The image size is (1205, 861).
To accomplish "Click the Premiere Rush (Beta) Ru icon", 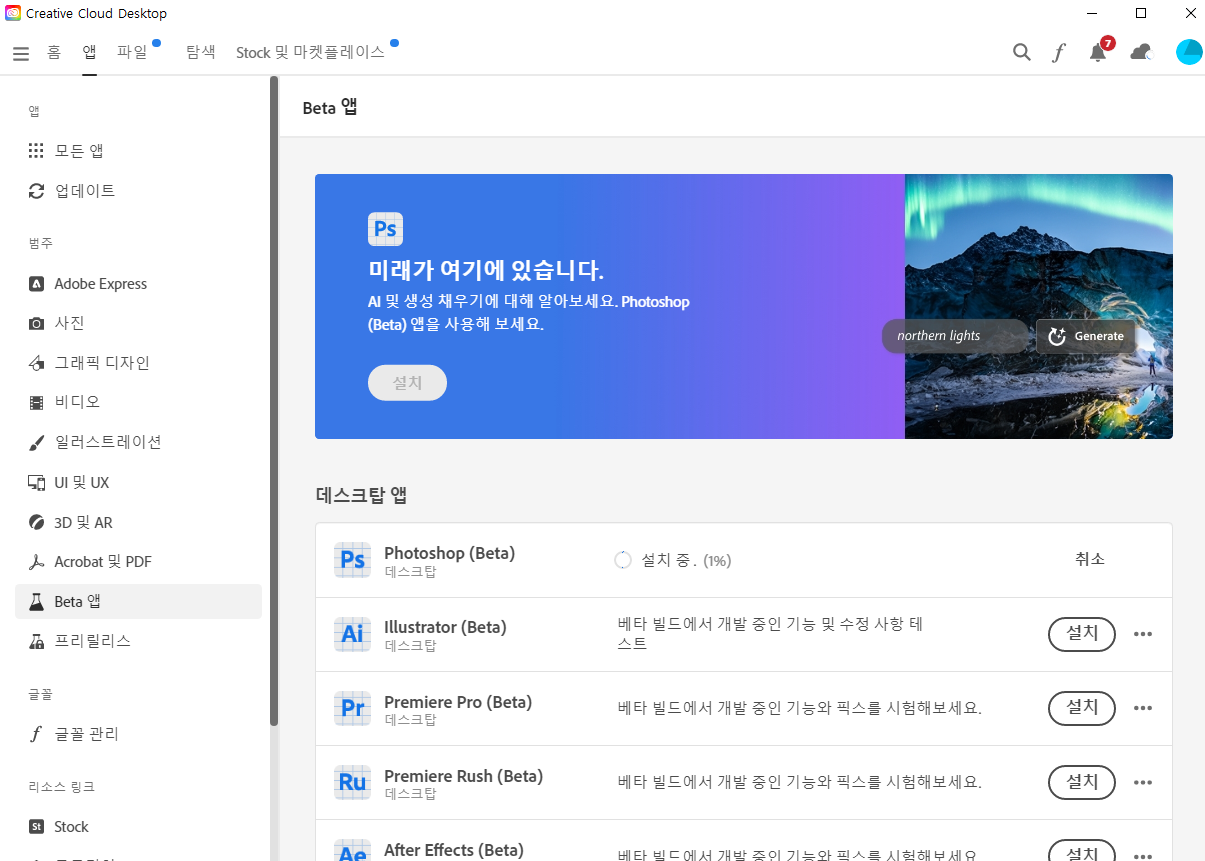I will (352, 782).
